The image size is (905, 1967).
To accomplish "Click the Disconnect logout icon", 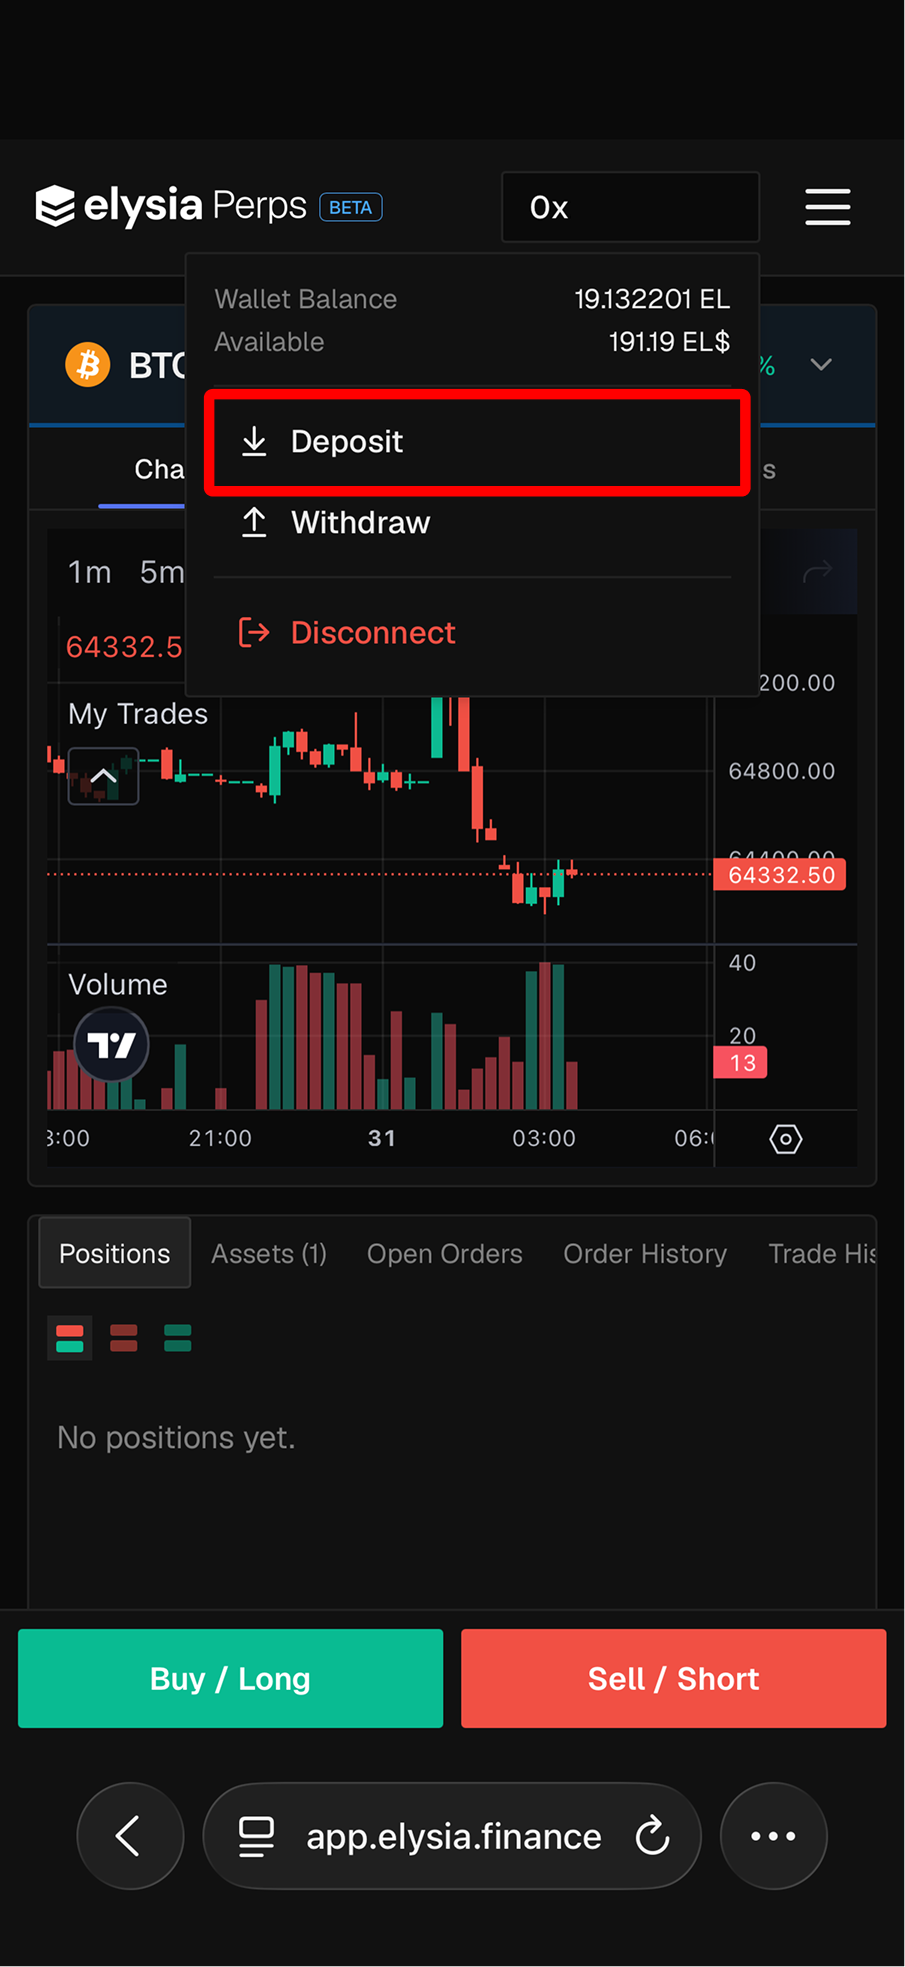I will 254,632.
